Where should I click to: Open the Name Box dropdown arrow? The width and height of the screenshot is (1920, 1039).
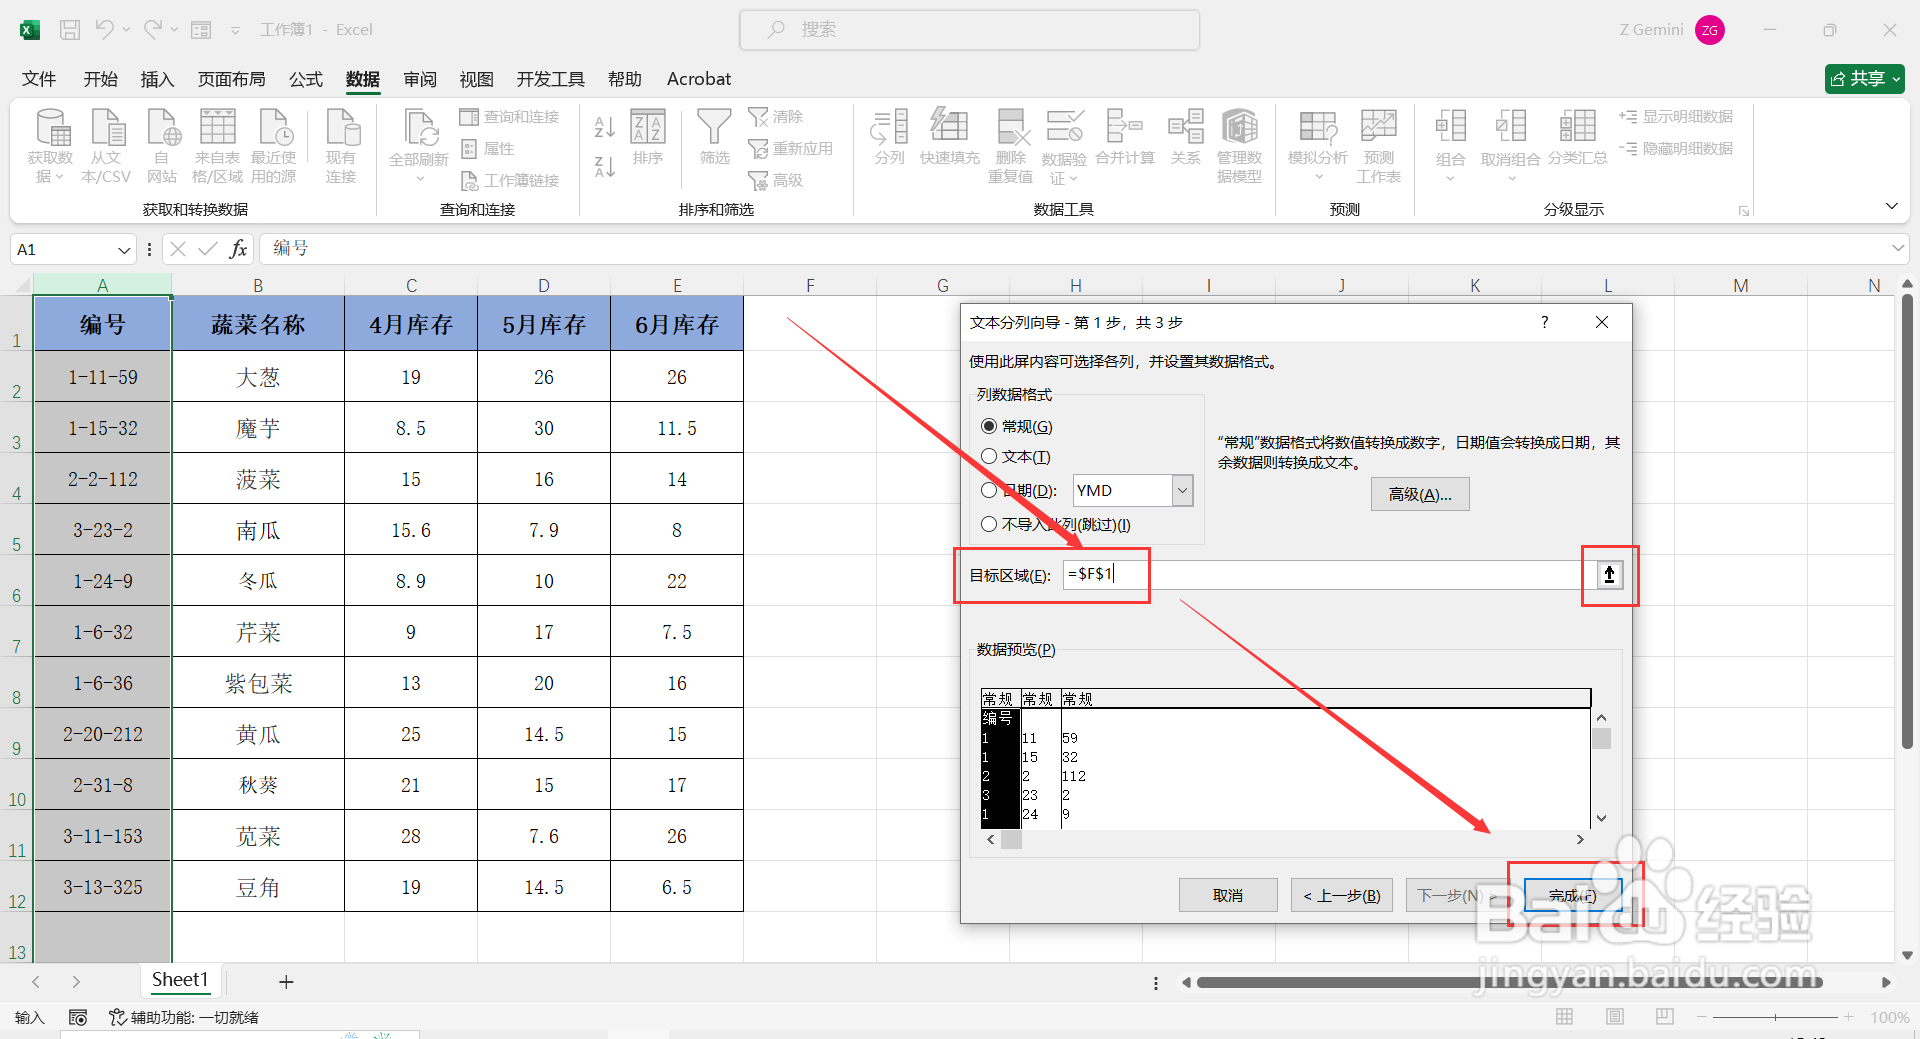pyautogui.click(x=123, y=249)
